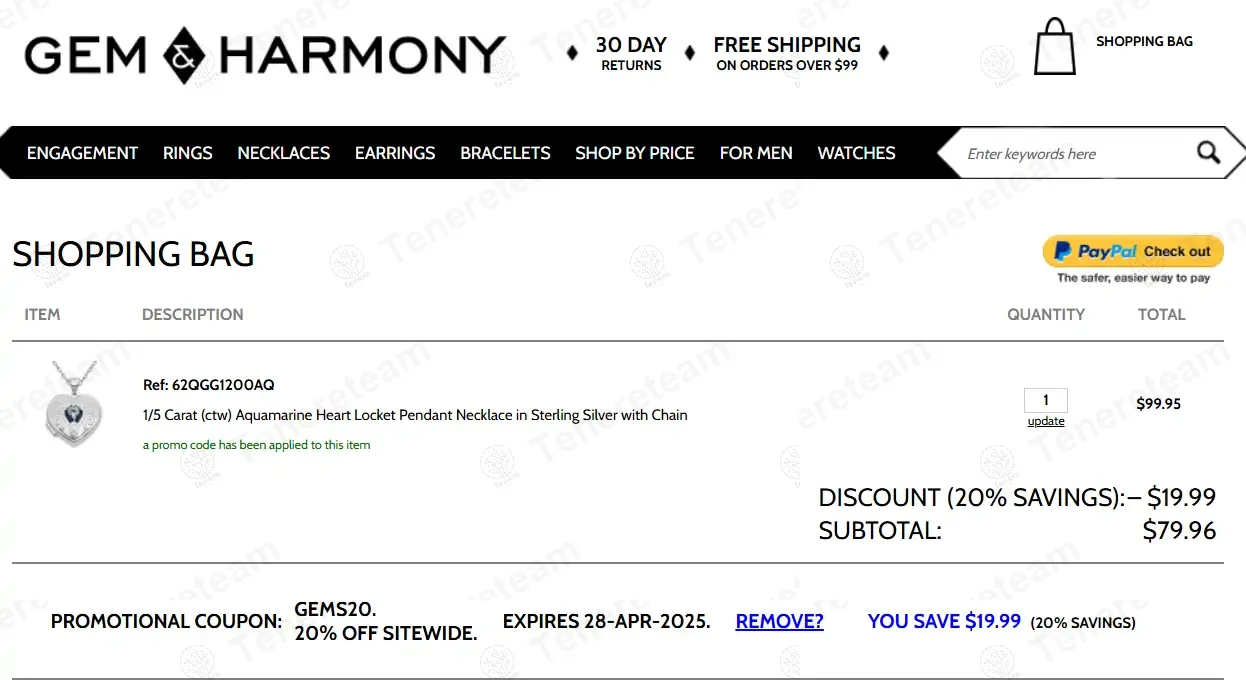1246x680 pixels.
Task: Click the 30 Day Returns banner
Action: click(x=631, y=54)
